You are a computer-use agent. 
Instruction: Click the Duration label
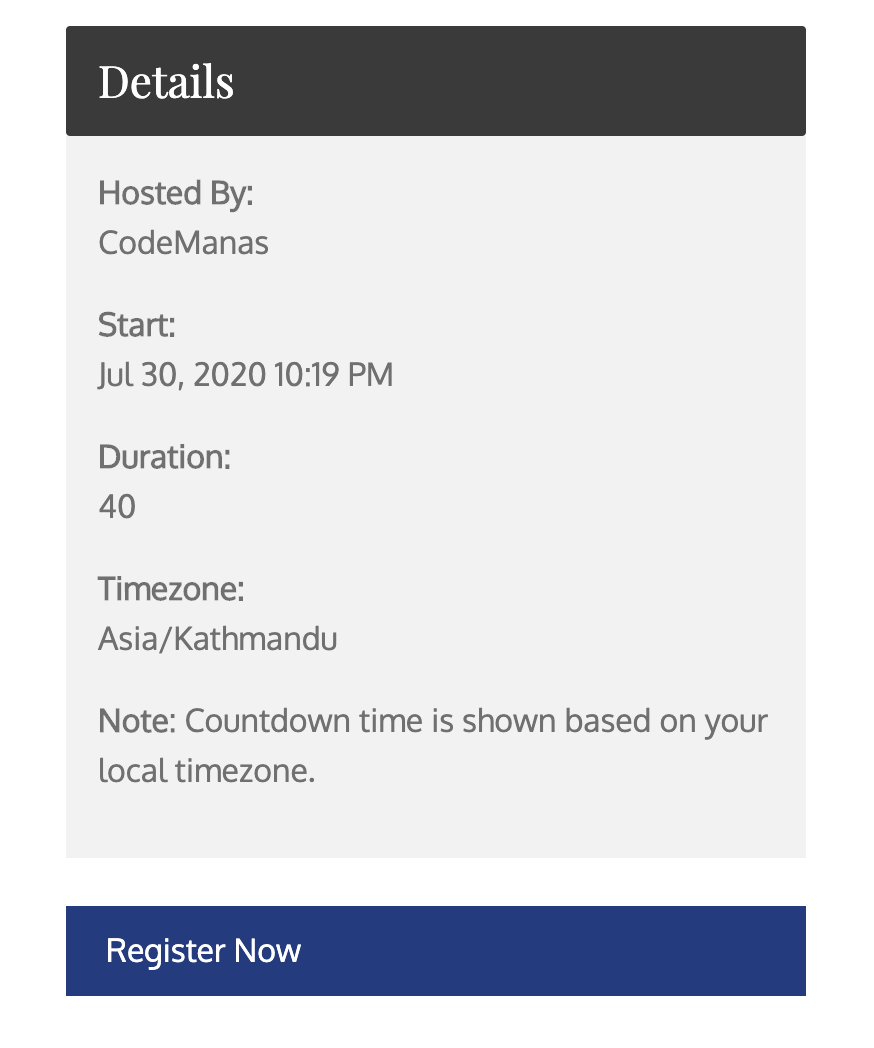pos(164,457)
